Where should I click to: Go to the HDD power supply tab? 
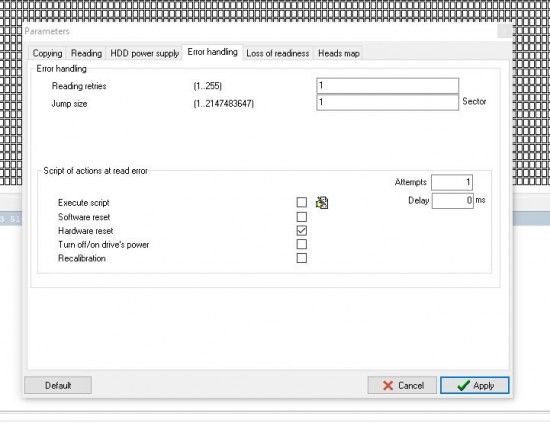[x=145, y=53]
